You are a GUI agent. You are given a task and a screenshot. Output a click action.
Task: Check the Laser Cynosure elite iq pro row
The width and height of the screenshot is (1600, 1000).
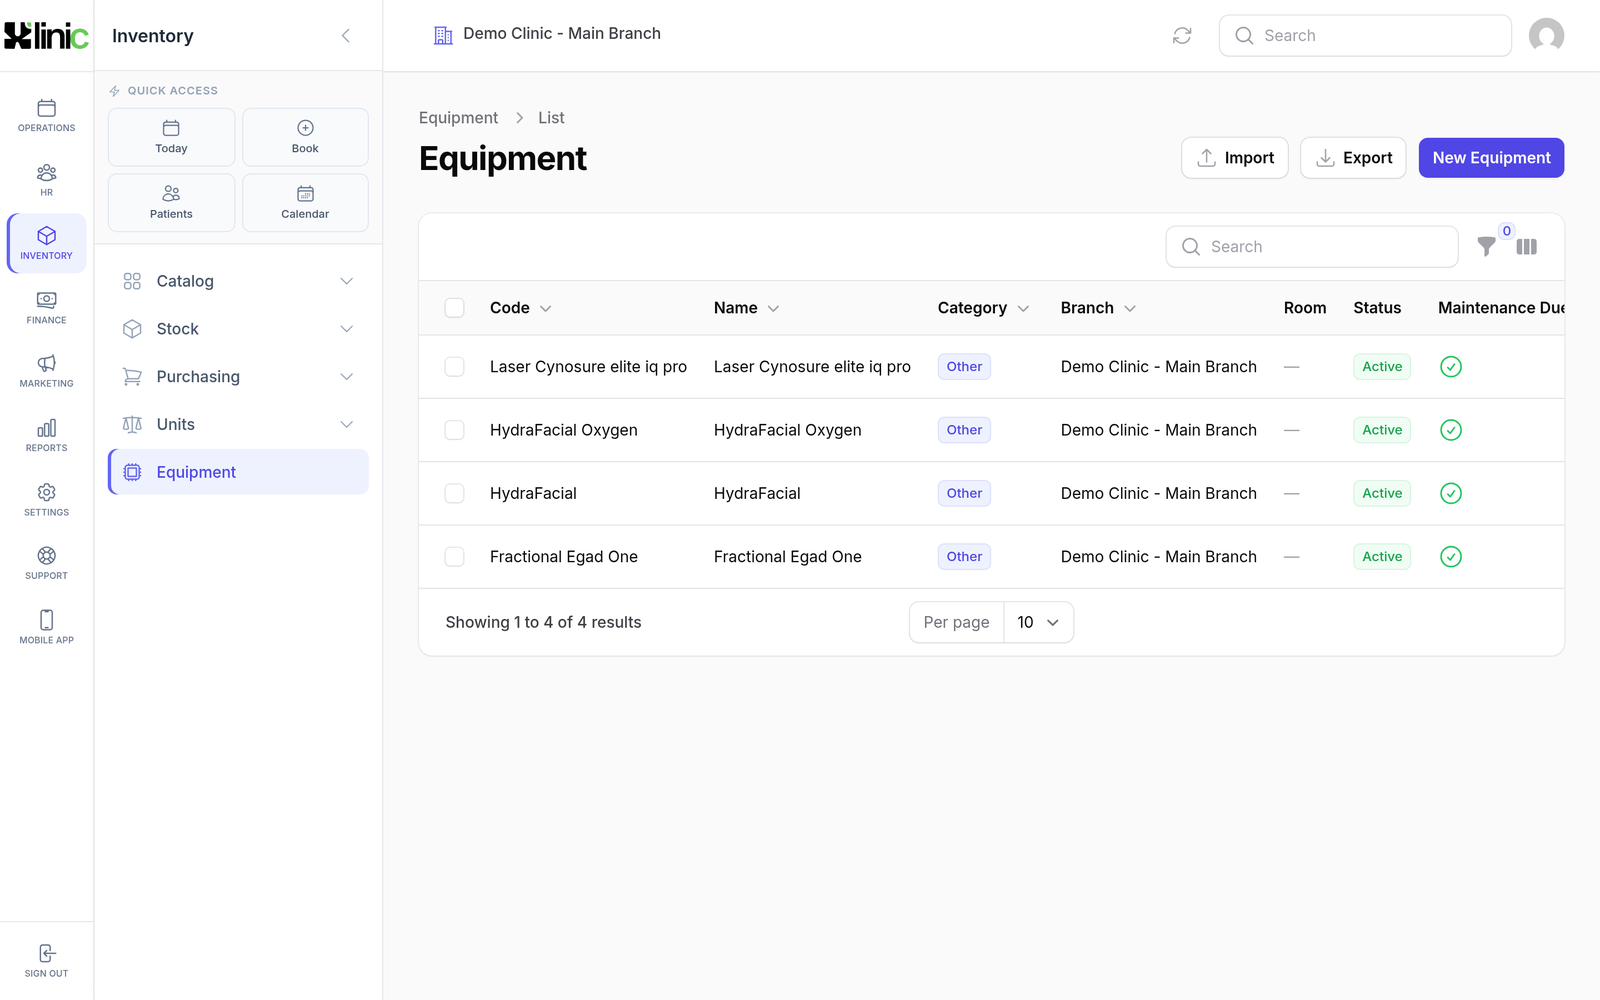pos(454,367)
